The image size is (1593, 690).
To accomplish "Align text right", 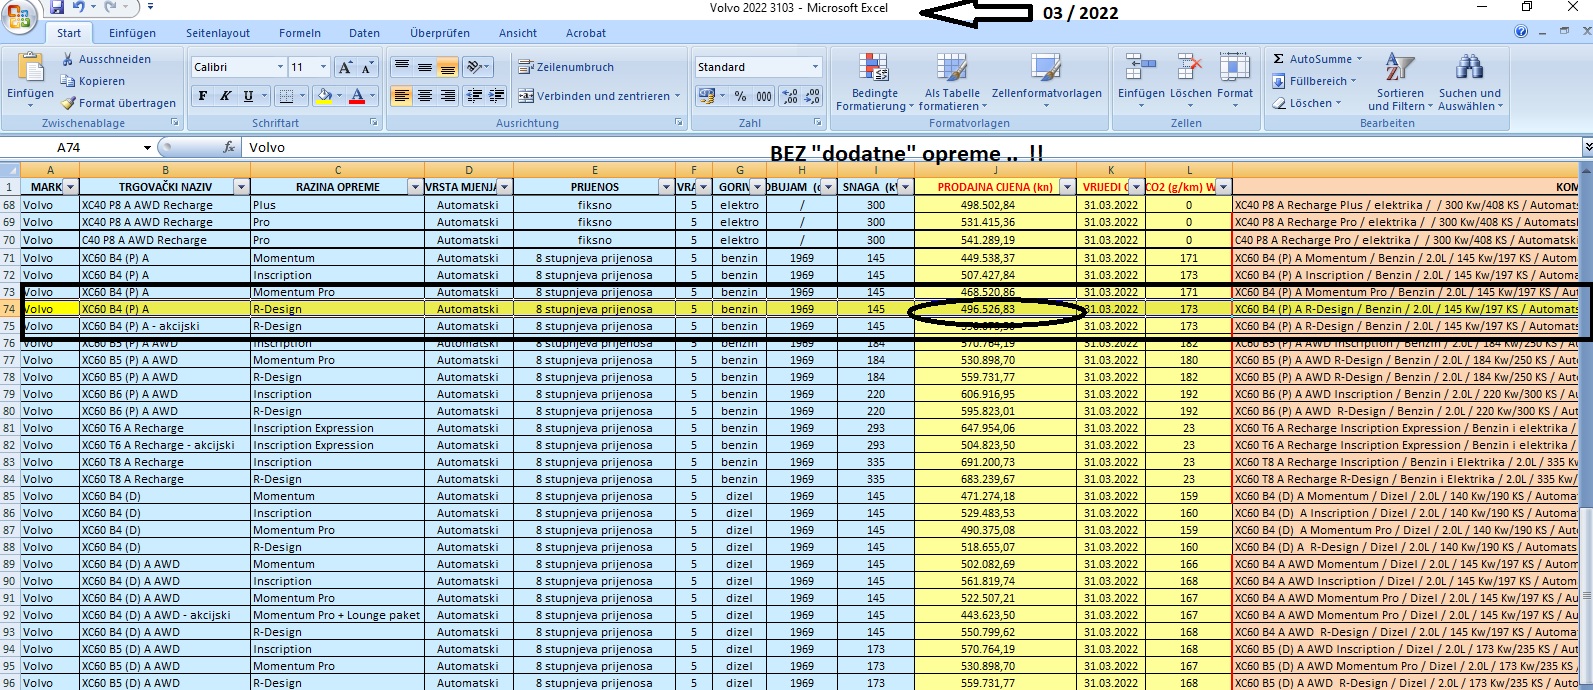I will pos(448,96).
